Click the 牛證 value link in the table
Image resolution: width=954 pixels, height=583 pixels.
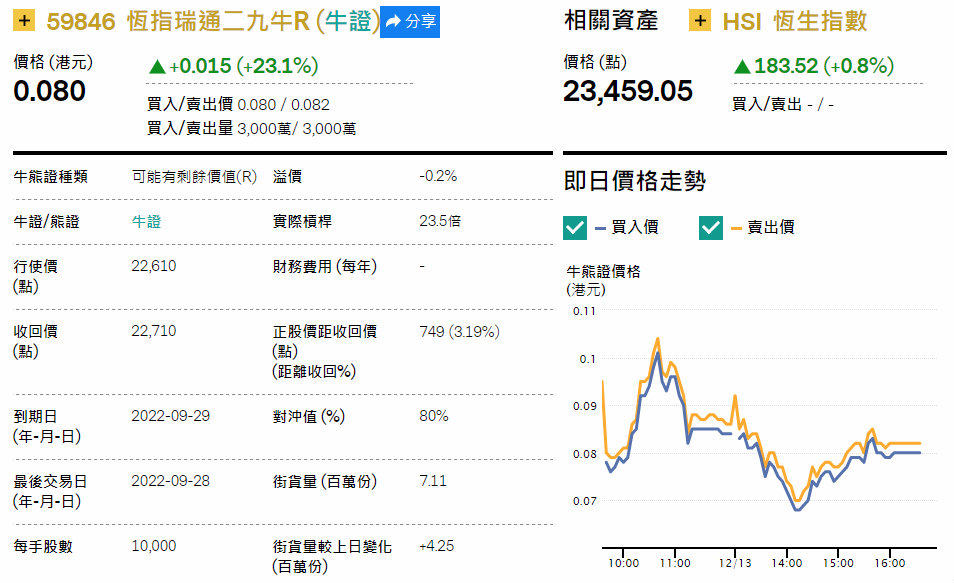147,222
